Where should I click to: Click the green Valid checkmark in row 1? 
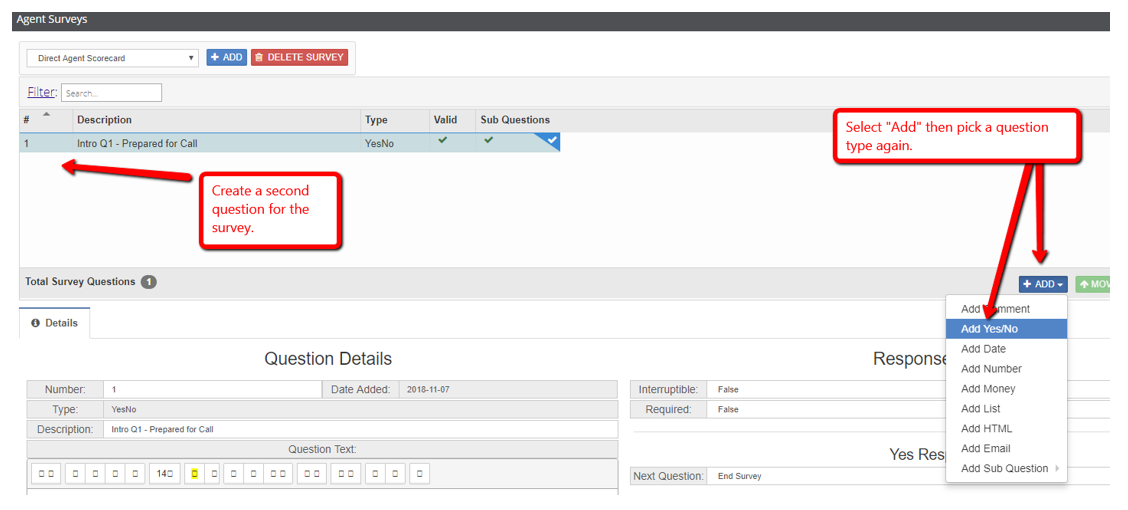(442, 140)
